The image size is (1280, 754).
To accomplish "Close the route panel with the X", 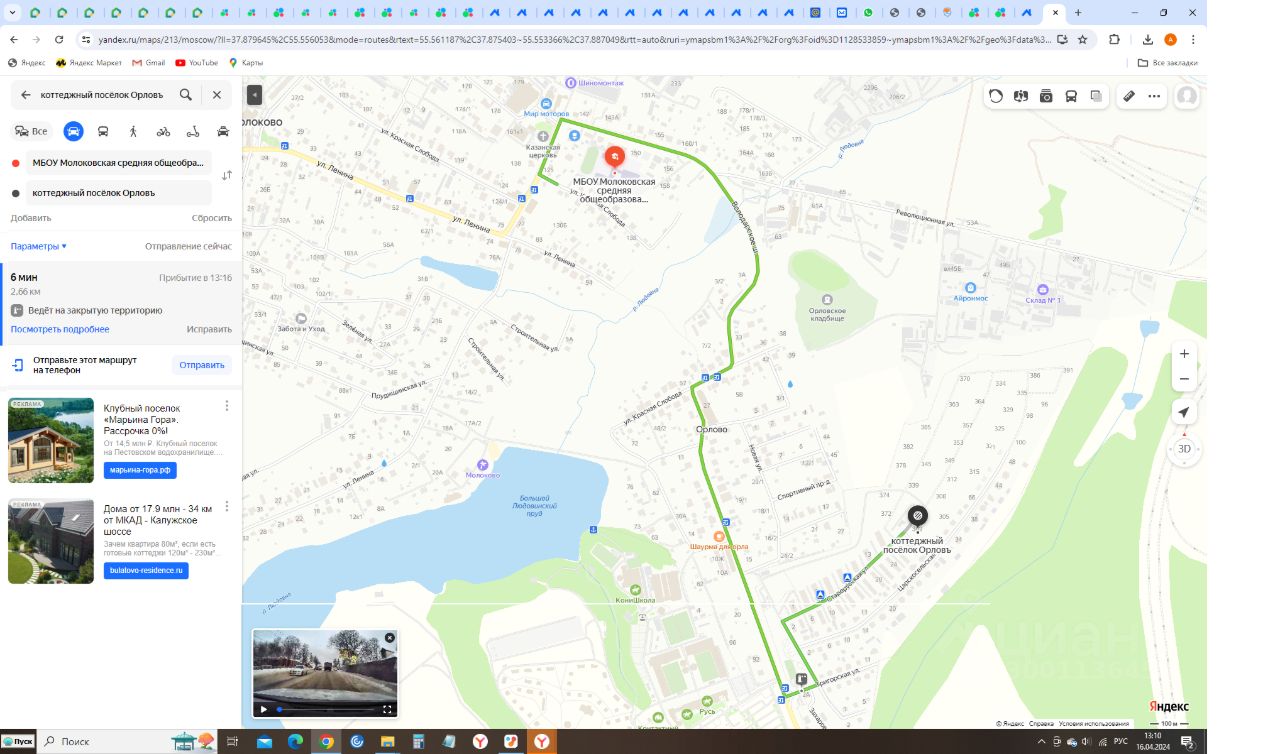I will [x=217, y=95].
